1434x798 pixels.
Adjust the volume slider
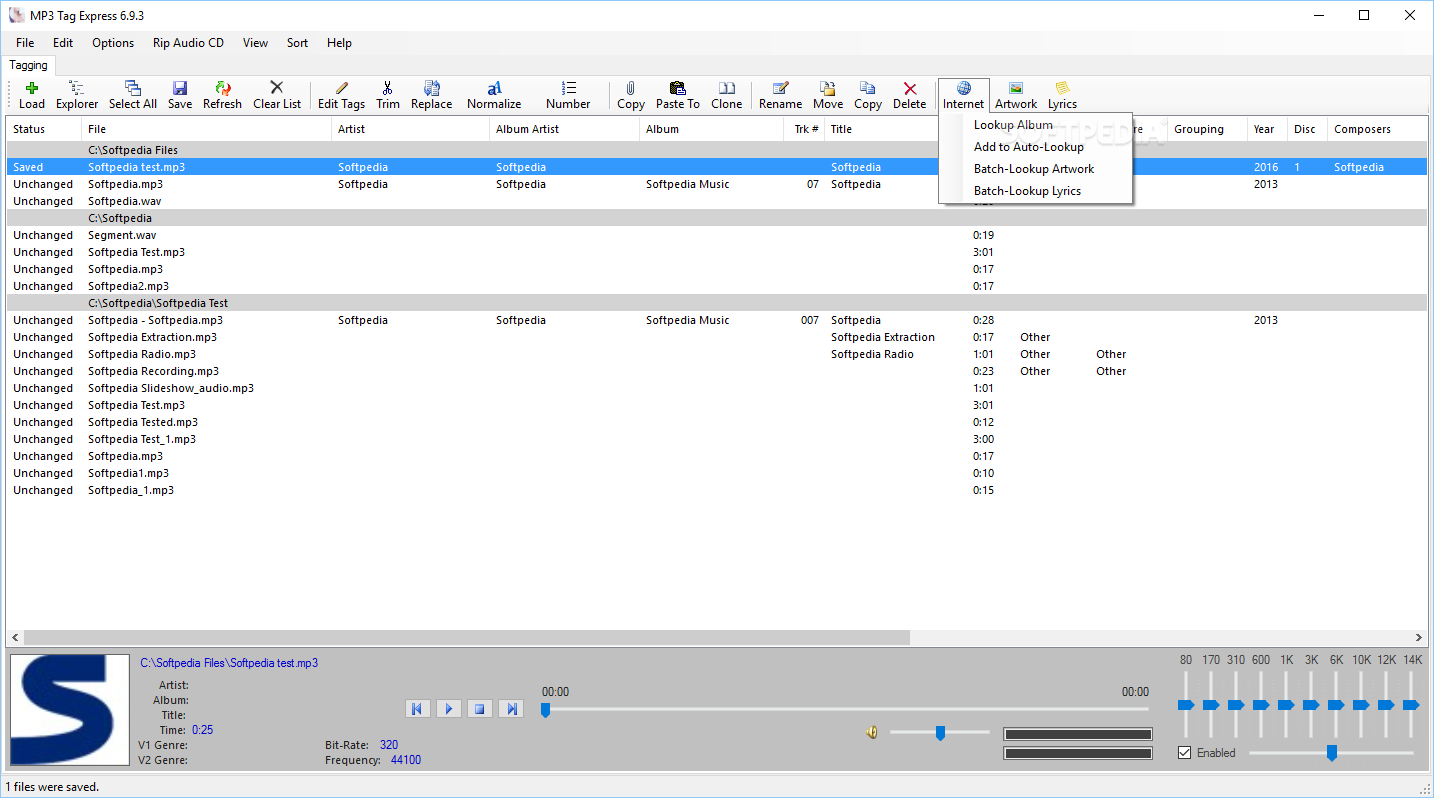tap(940, 733)
